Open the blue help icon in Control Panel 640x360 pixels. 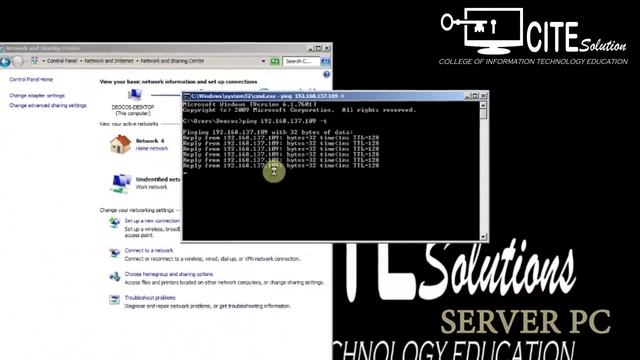[326, 74]
